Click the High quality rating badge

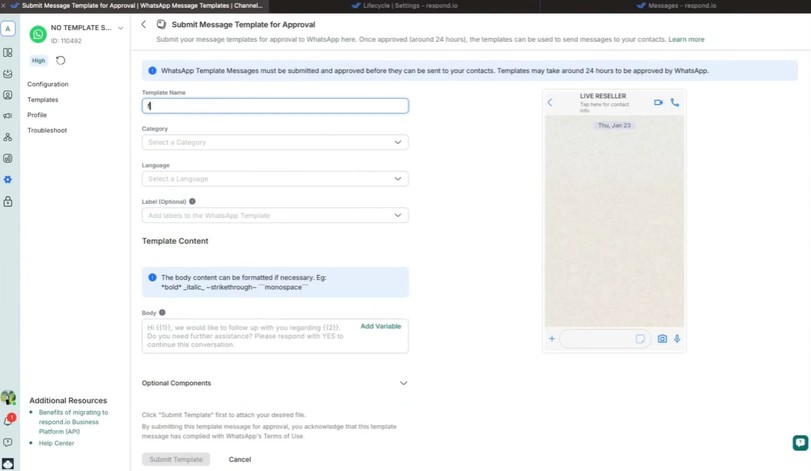pos(38,60)
